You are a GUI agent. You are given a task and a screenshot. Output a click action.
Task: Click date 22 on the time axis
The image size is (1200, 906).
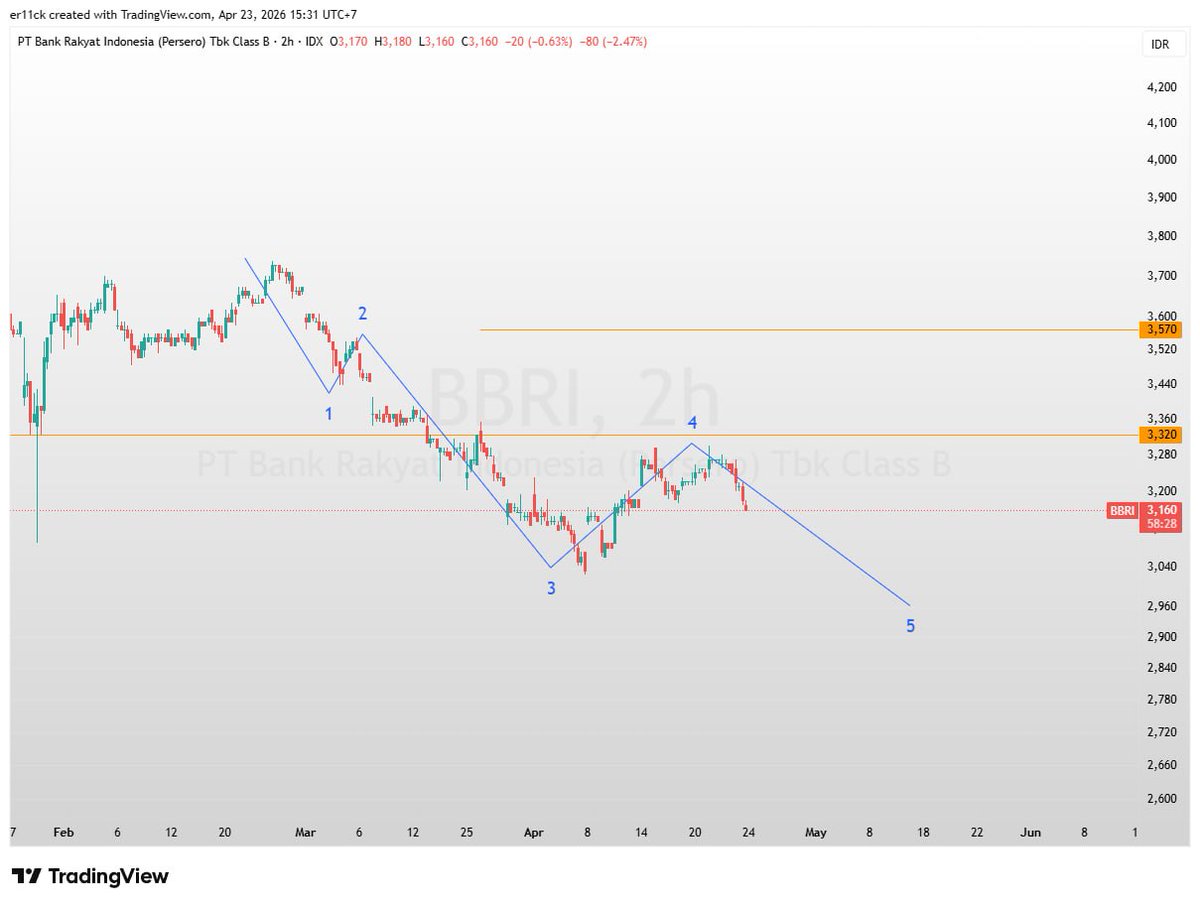(x=977, y=832)
